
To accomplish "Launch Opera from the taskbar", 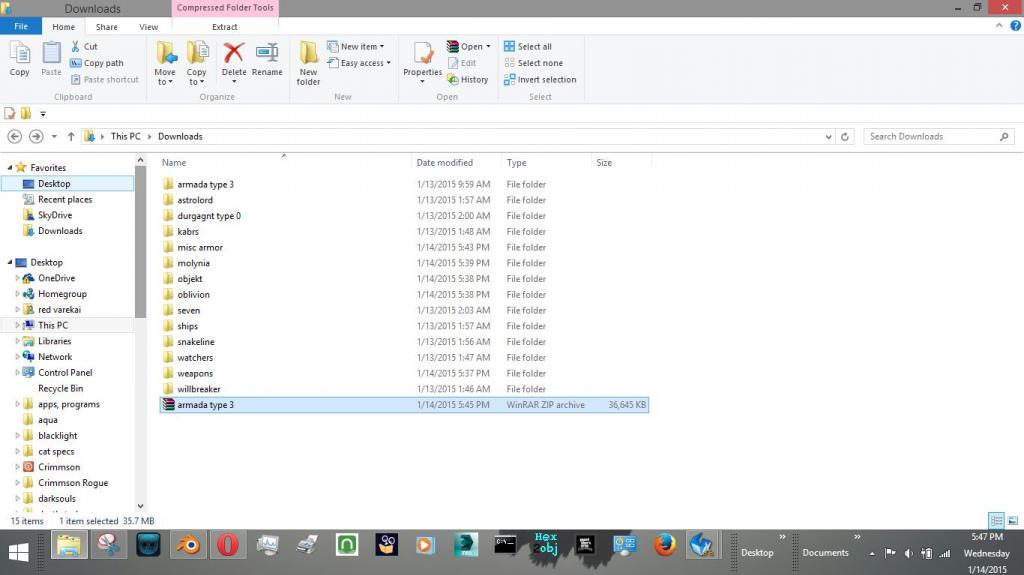I will coord(227,545).
